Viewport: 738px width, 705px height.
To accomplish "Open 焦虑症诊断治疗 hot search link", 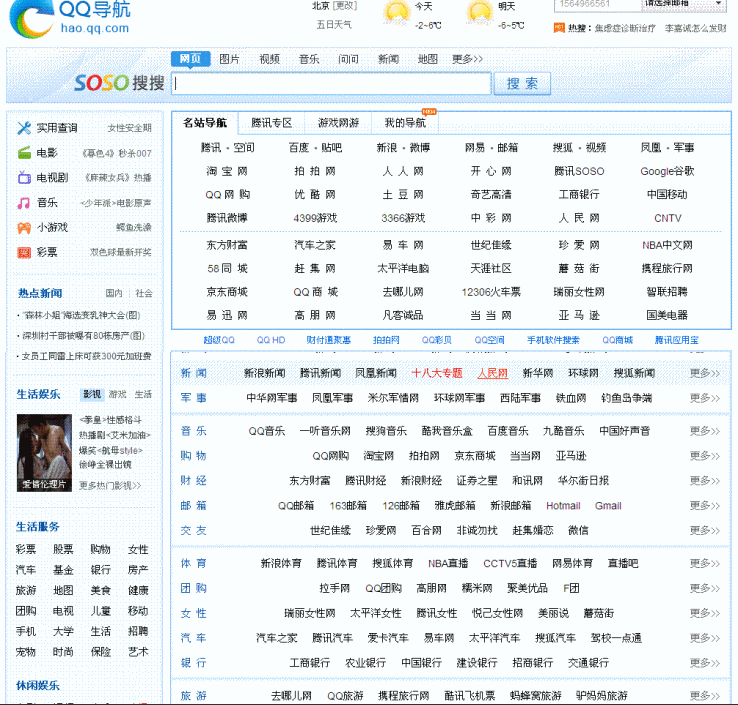I will [625, 28].
